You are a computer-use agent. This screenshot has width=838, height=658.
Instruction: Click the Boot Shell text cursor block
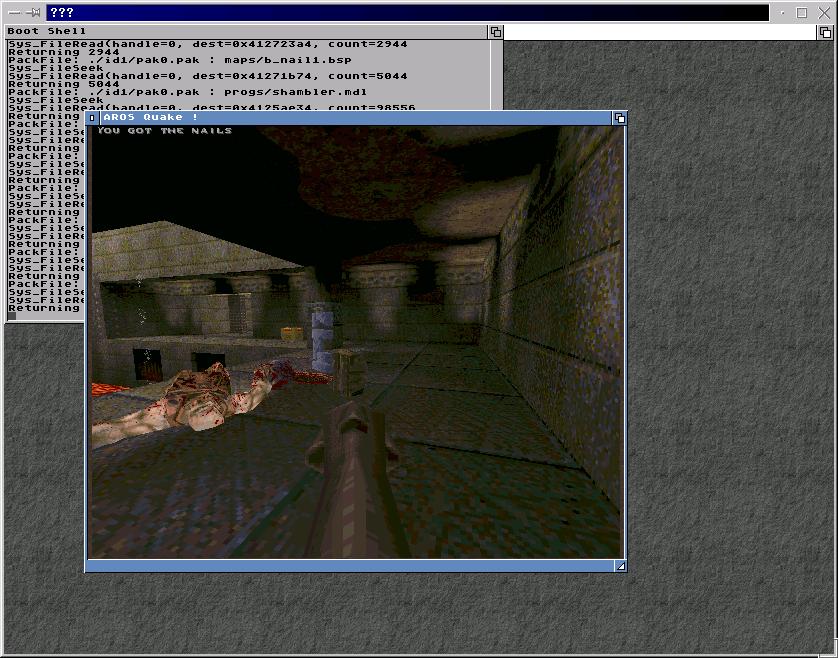(x=11, y=317)
